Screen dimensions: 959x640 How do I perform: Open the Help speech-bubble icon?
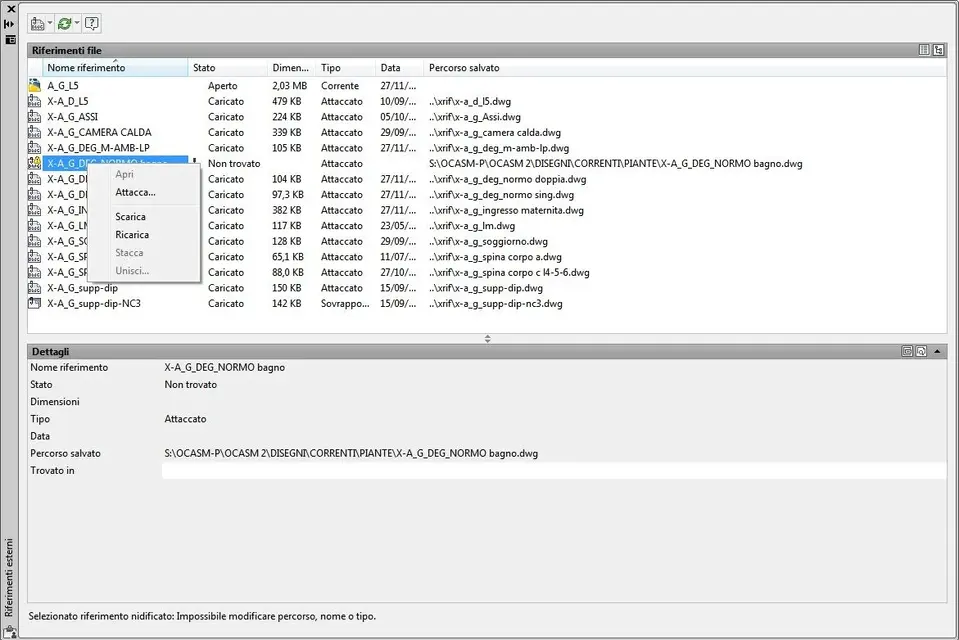coord(91,24)
